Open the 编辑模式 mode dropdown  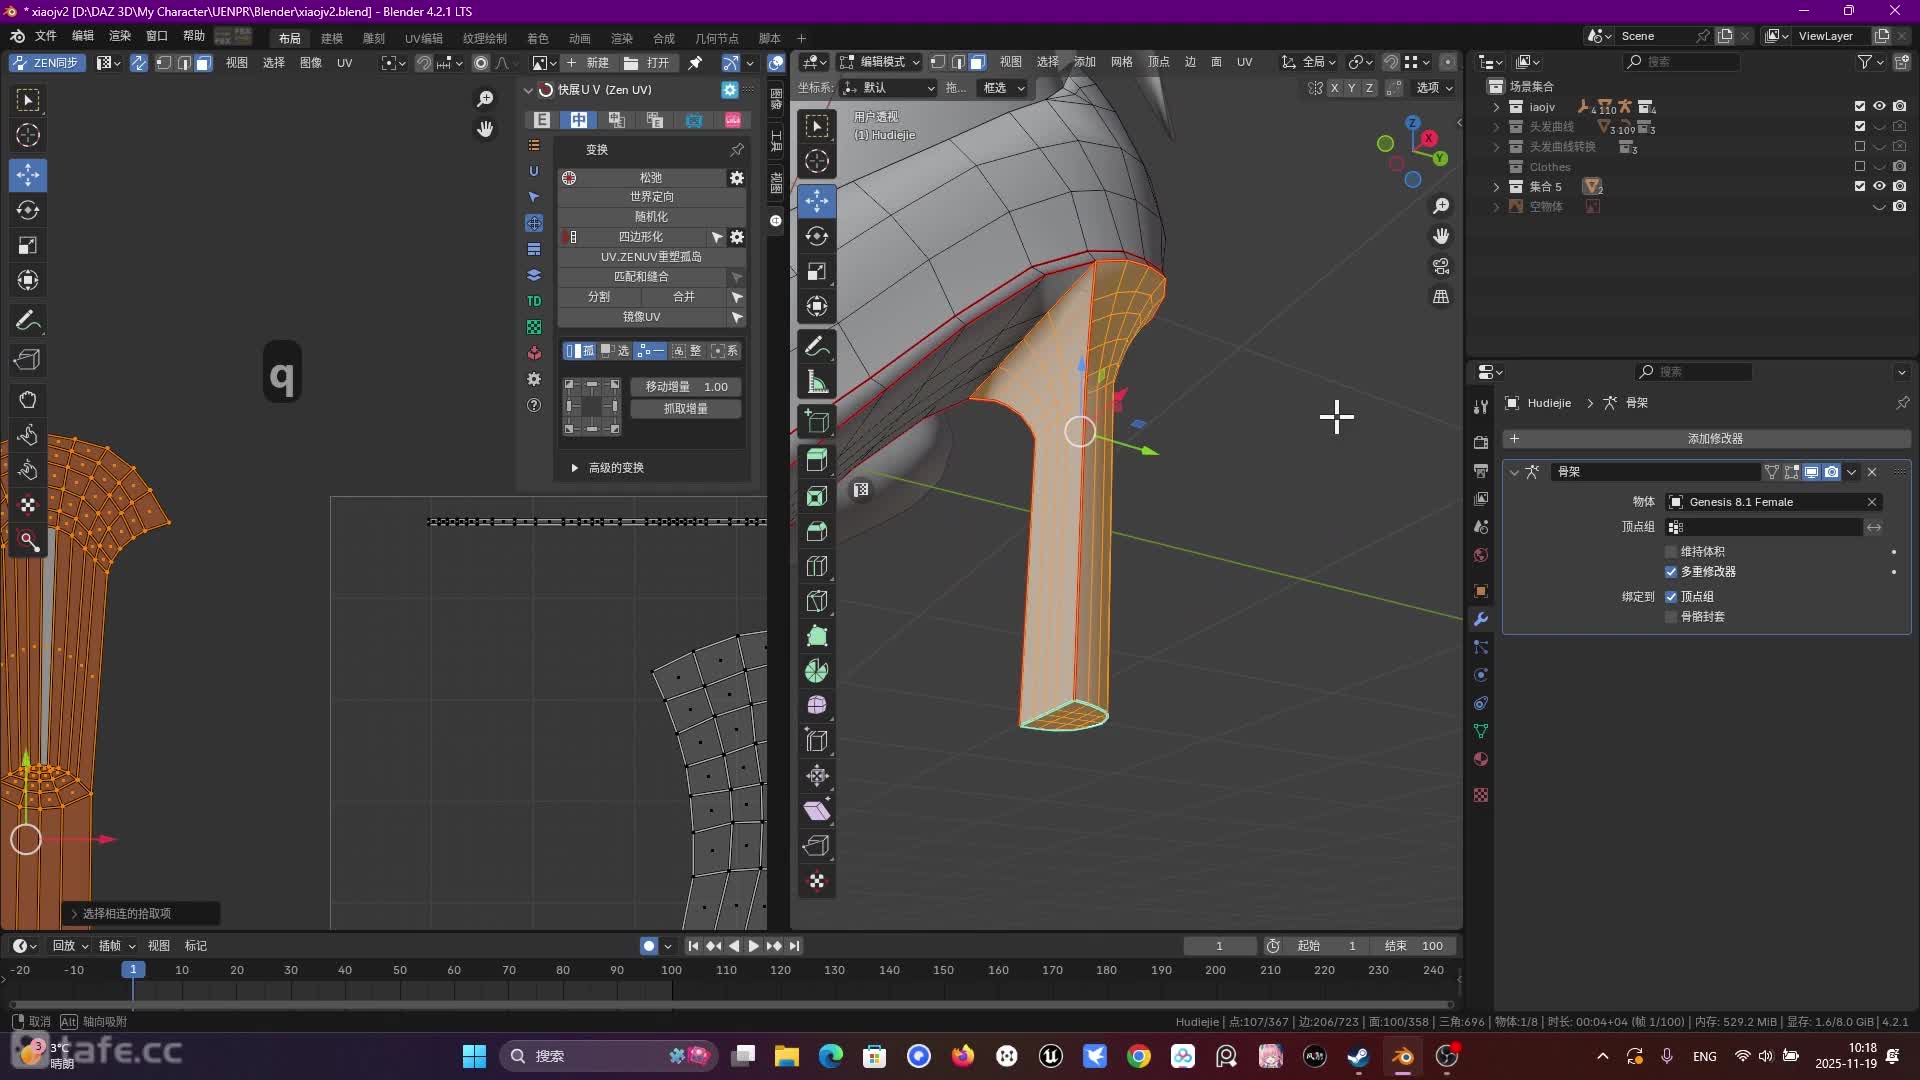coord(880,62)
